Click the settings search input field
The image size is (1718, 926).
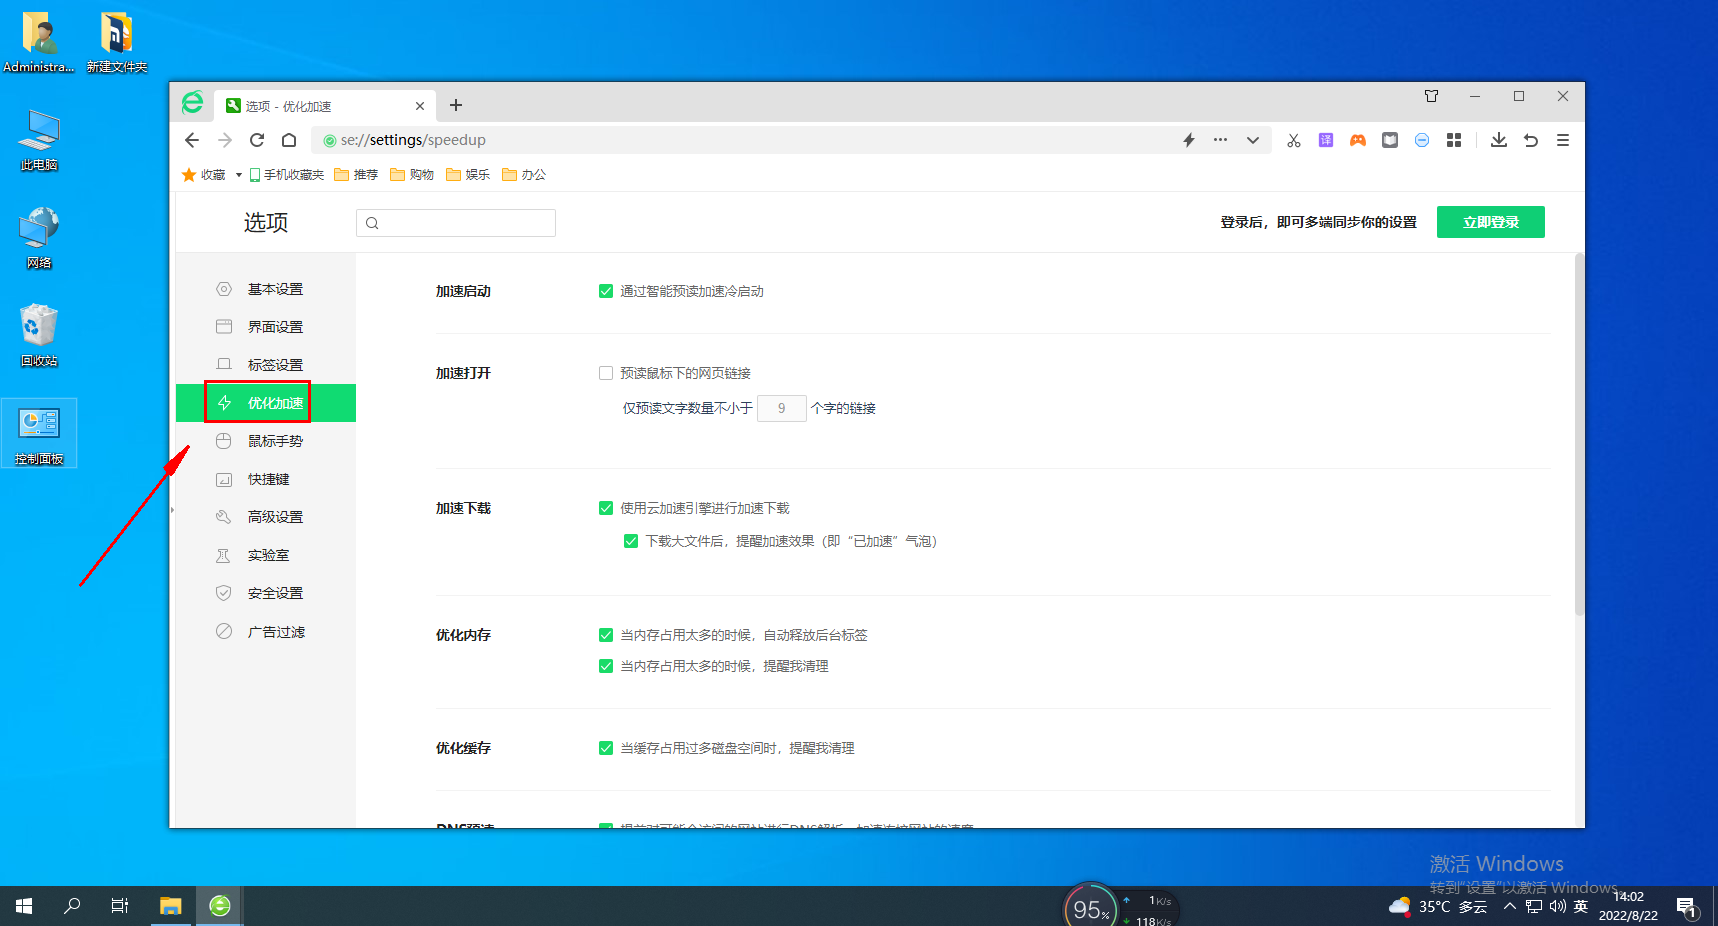(x=456, y=223)
